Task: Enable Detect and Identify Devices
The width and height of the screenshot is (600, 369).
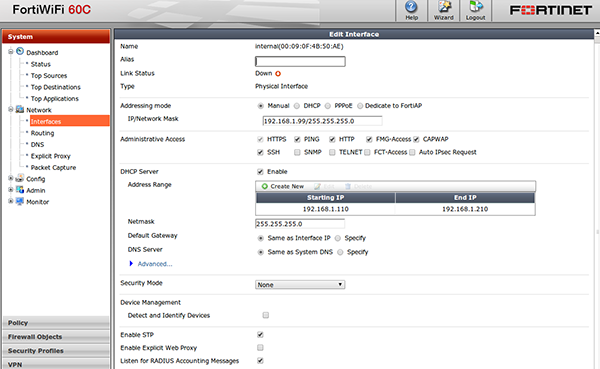Action: pyautogui.click(x=266, y=315)
